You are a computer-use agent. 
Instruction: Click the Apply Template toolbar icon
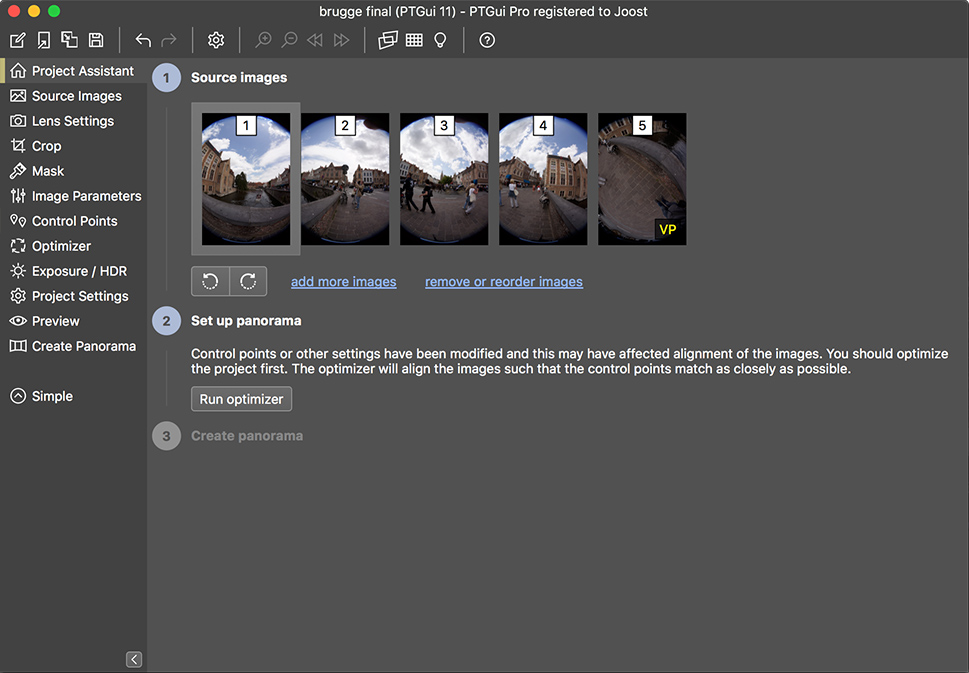tap(69, 40)
